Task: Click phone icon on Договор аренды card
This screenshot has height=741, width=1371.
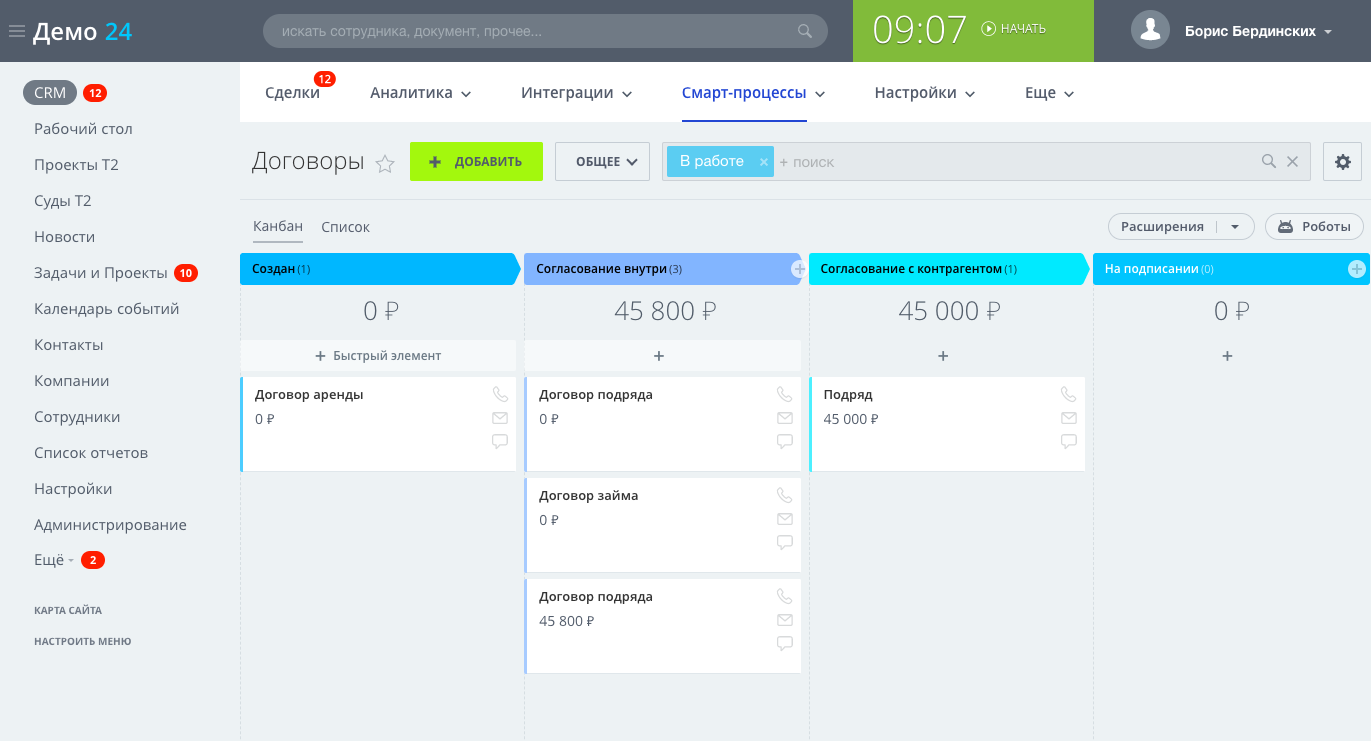Action: pos(500,395)
